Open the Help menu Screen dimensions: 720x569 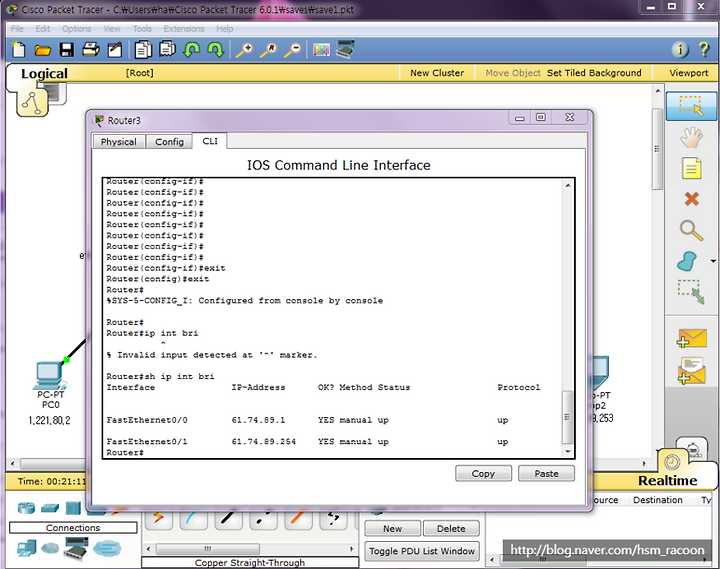[225, 28]
